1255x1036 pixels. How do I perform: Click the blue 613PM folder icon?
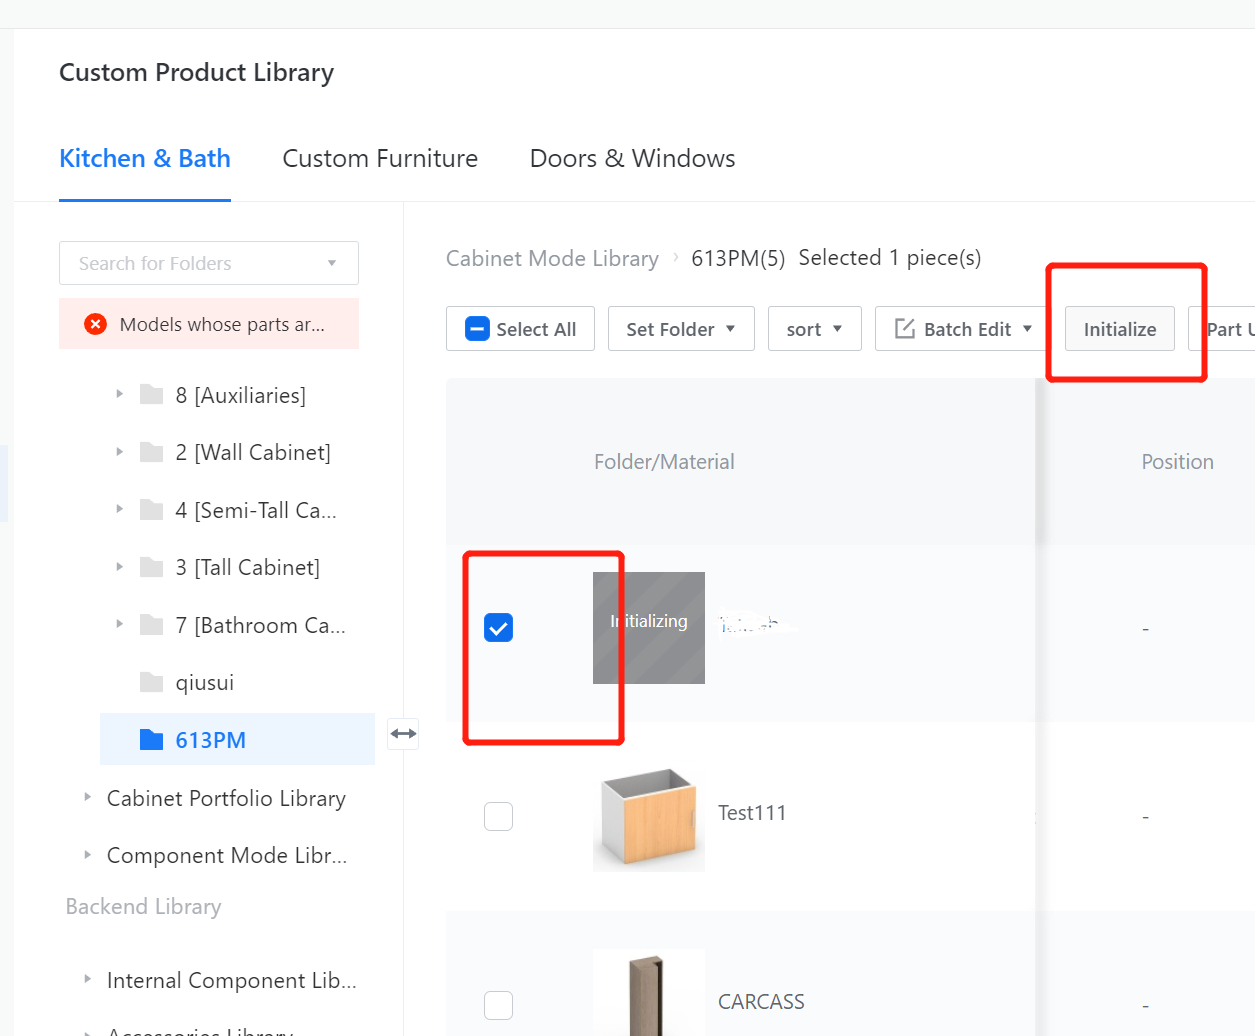tap(151, 740)
